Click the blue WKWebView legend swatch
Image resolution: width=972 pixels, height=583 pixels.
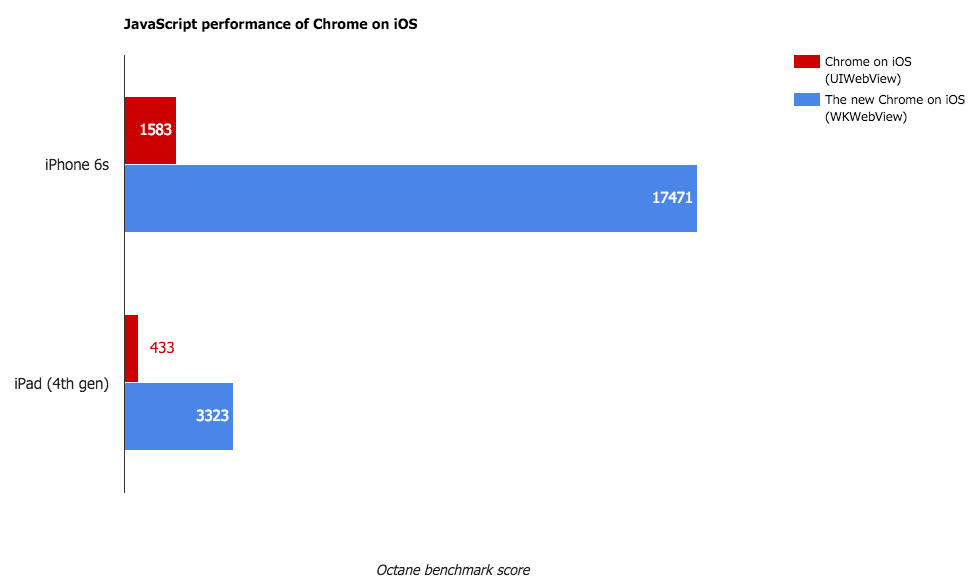tap(806, 100)
